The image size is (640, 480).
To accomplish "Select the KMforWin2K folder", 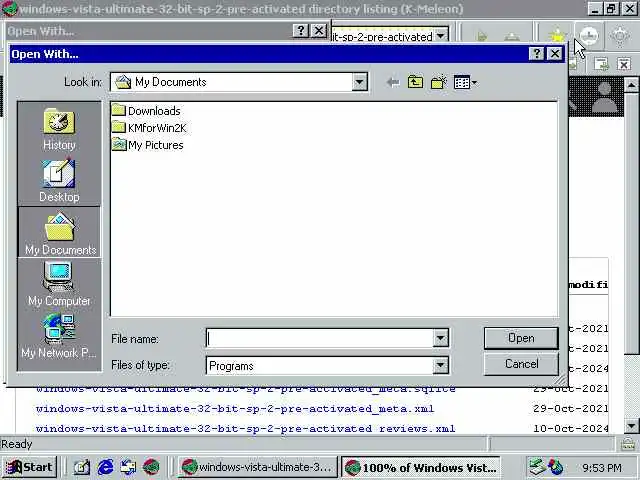I will coord(149,128).
